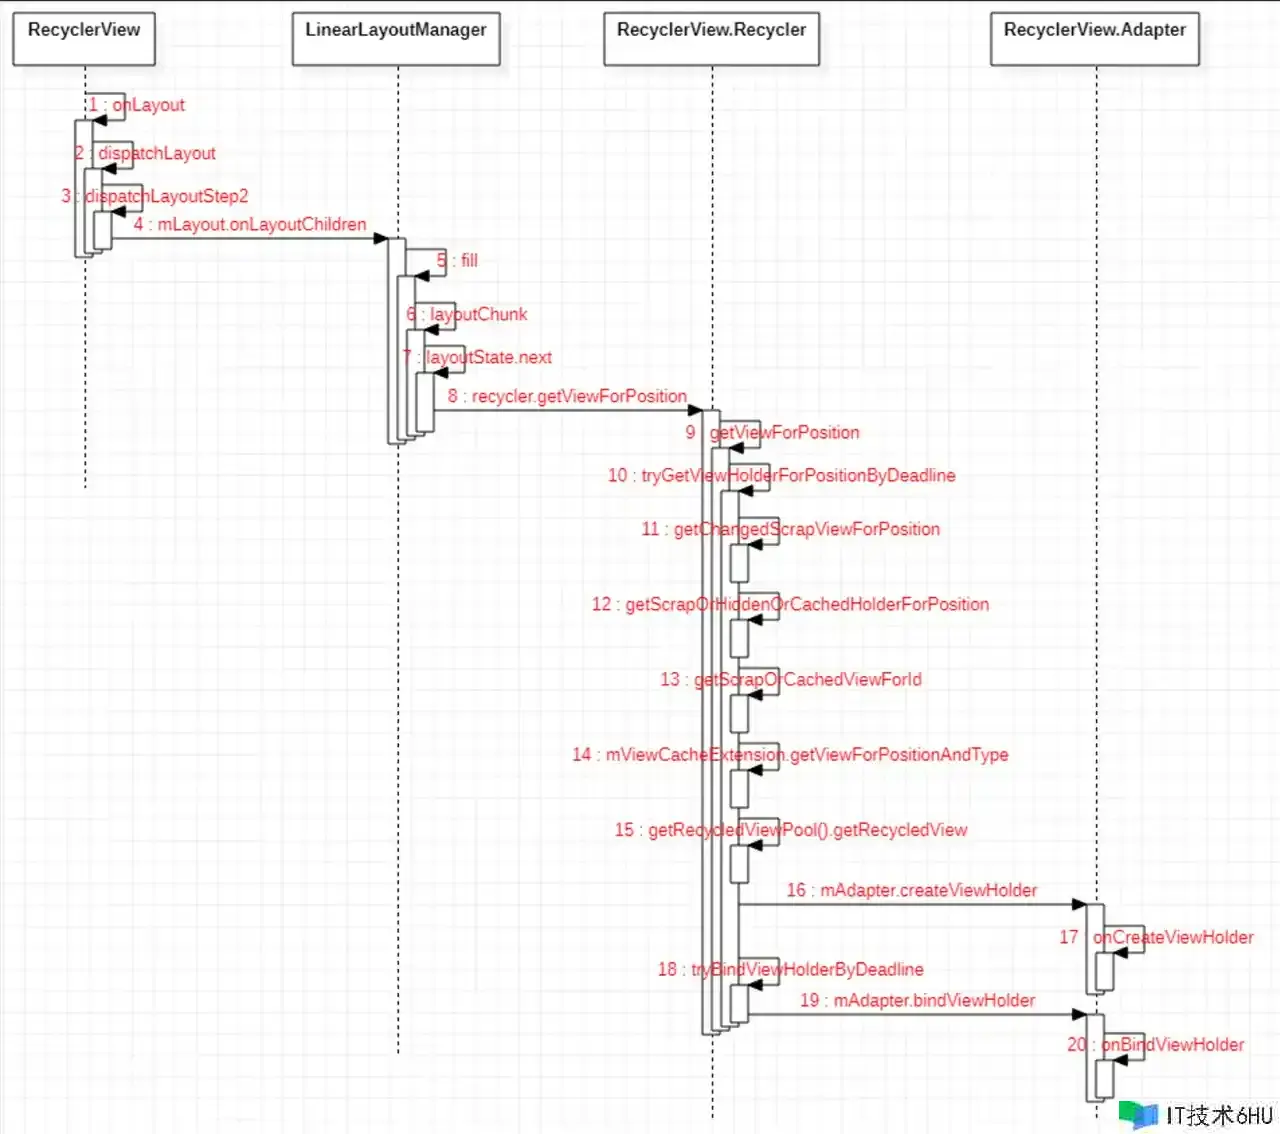Screen dimensions: 1280x1134
Task: Click '19 : mAdapter.bindViewHolder' message text
Action: (918, 1000)
